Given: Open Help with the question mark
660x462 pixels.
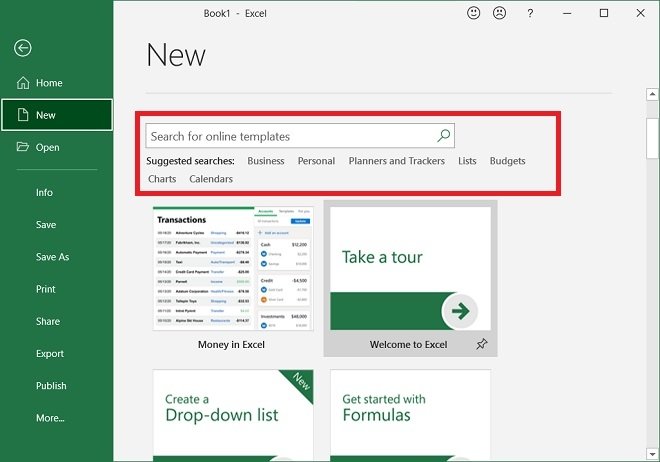Looking at the screenshot, I should click(x=530, y=13).
